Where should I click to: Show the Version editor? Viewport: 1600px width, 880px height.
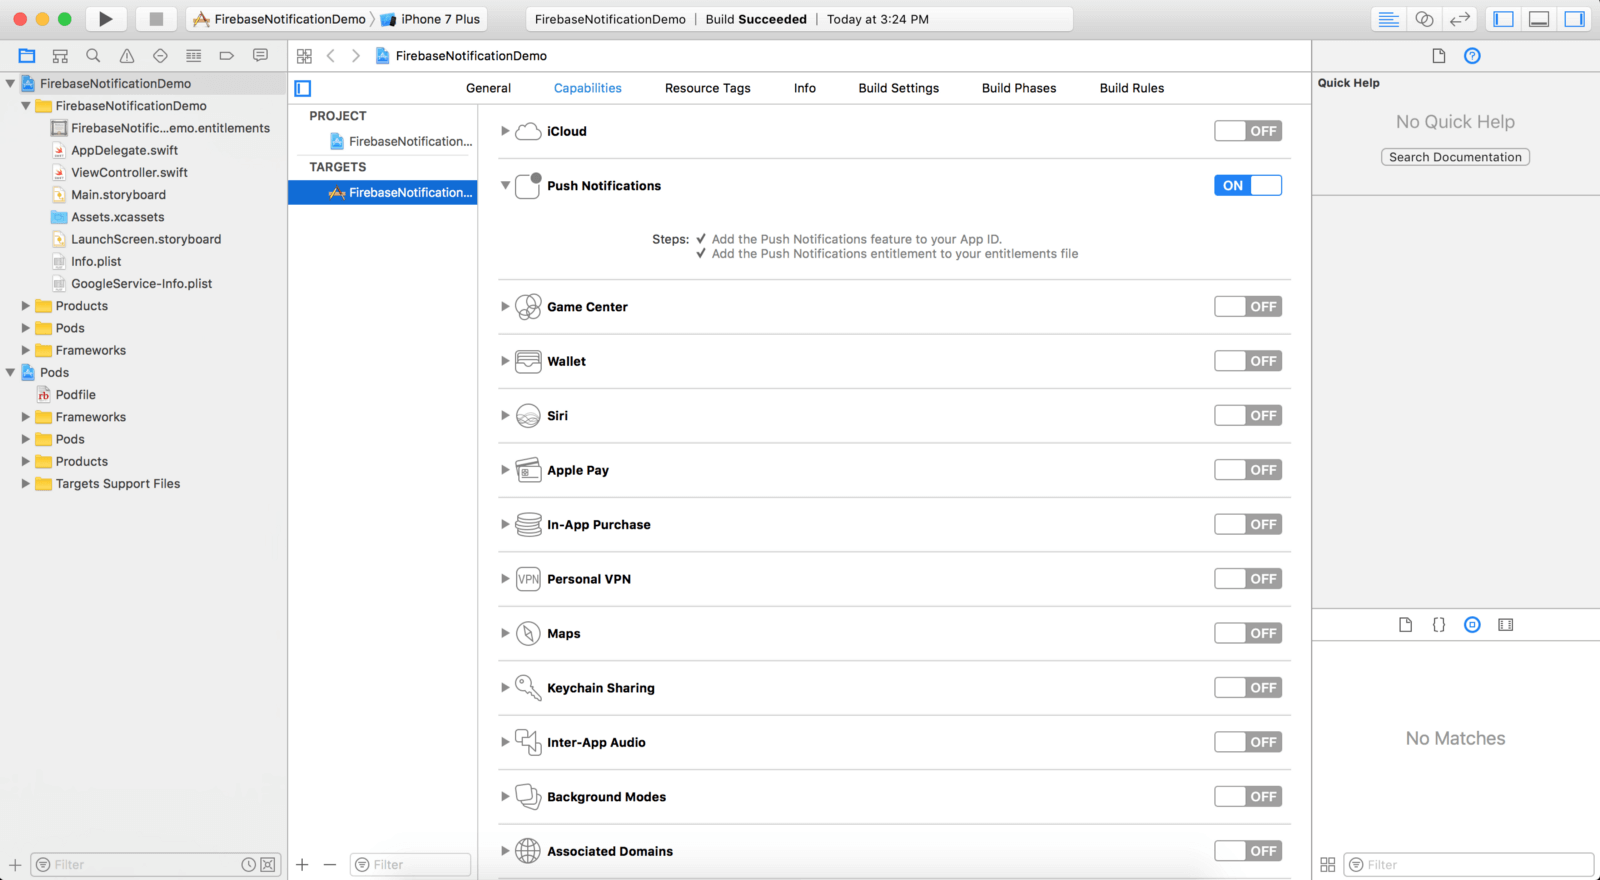click(x=1460, y=19)
